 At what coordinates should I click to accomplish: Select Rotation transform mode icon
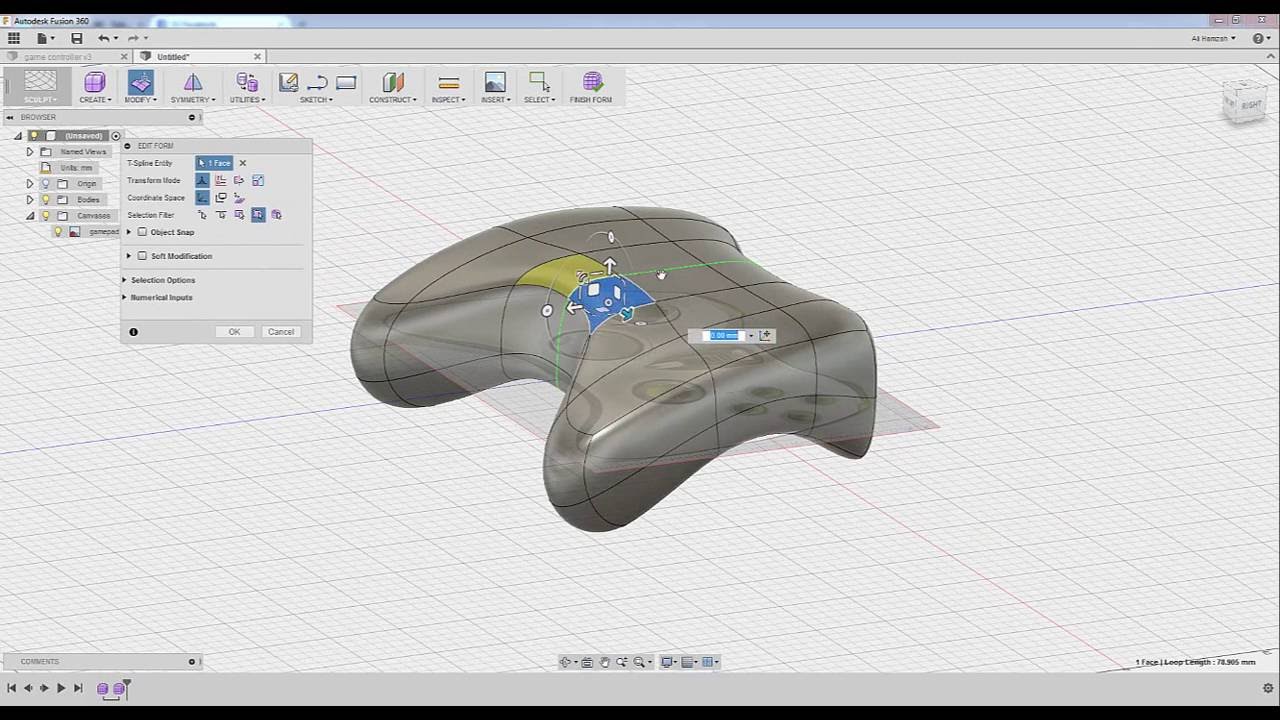tap(239, 181)
